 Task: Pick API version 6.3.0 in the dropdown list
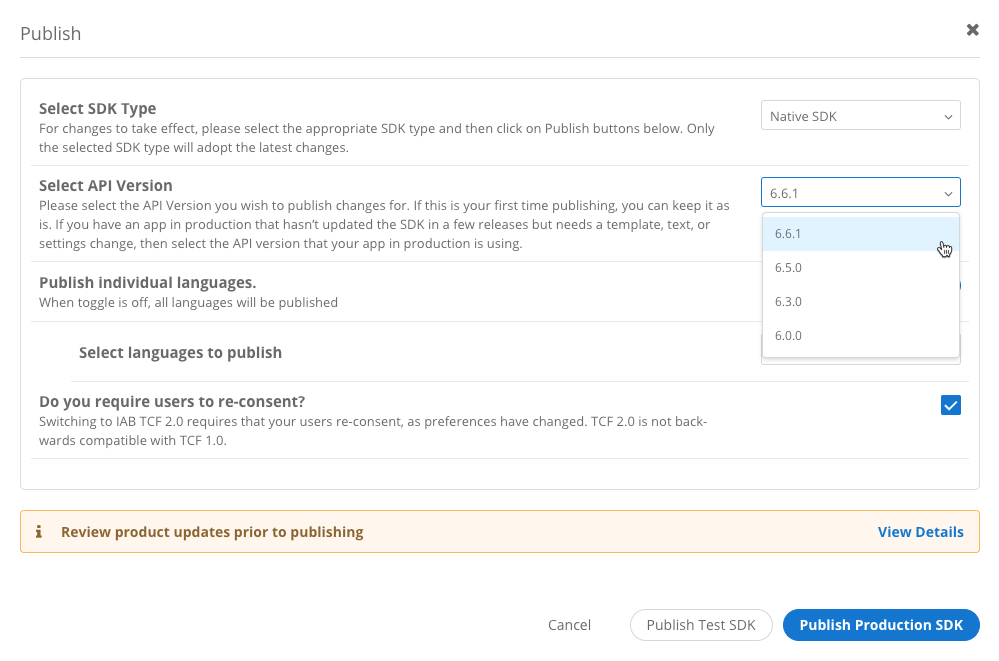(x=860, y=302)
